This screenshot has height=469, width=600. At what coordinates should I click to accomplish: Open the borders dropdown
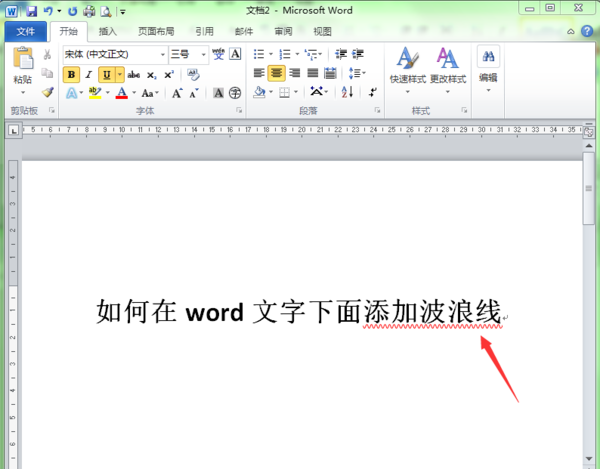[296, 92]
